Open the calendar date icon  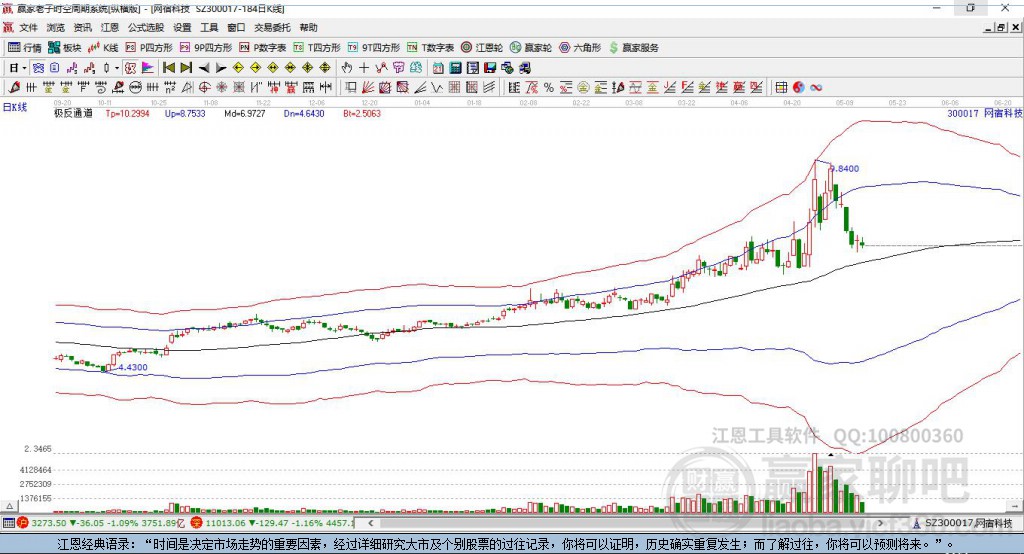tap(438, 68)
